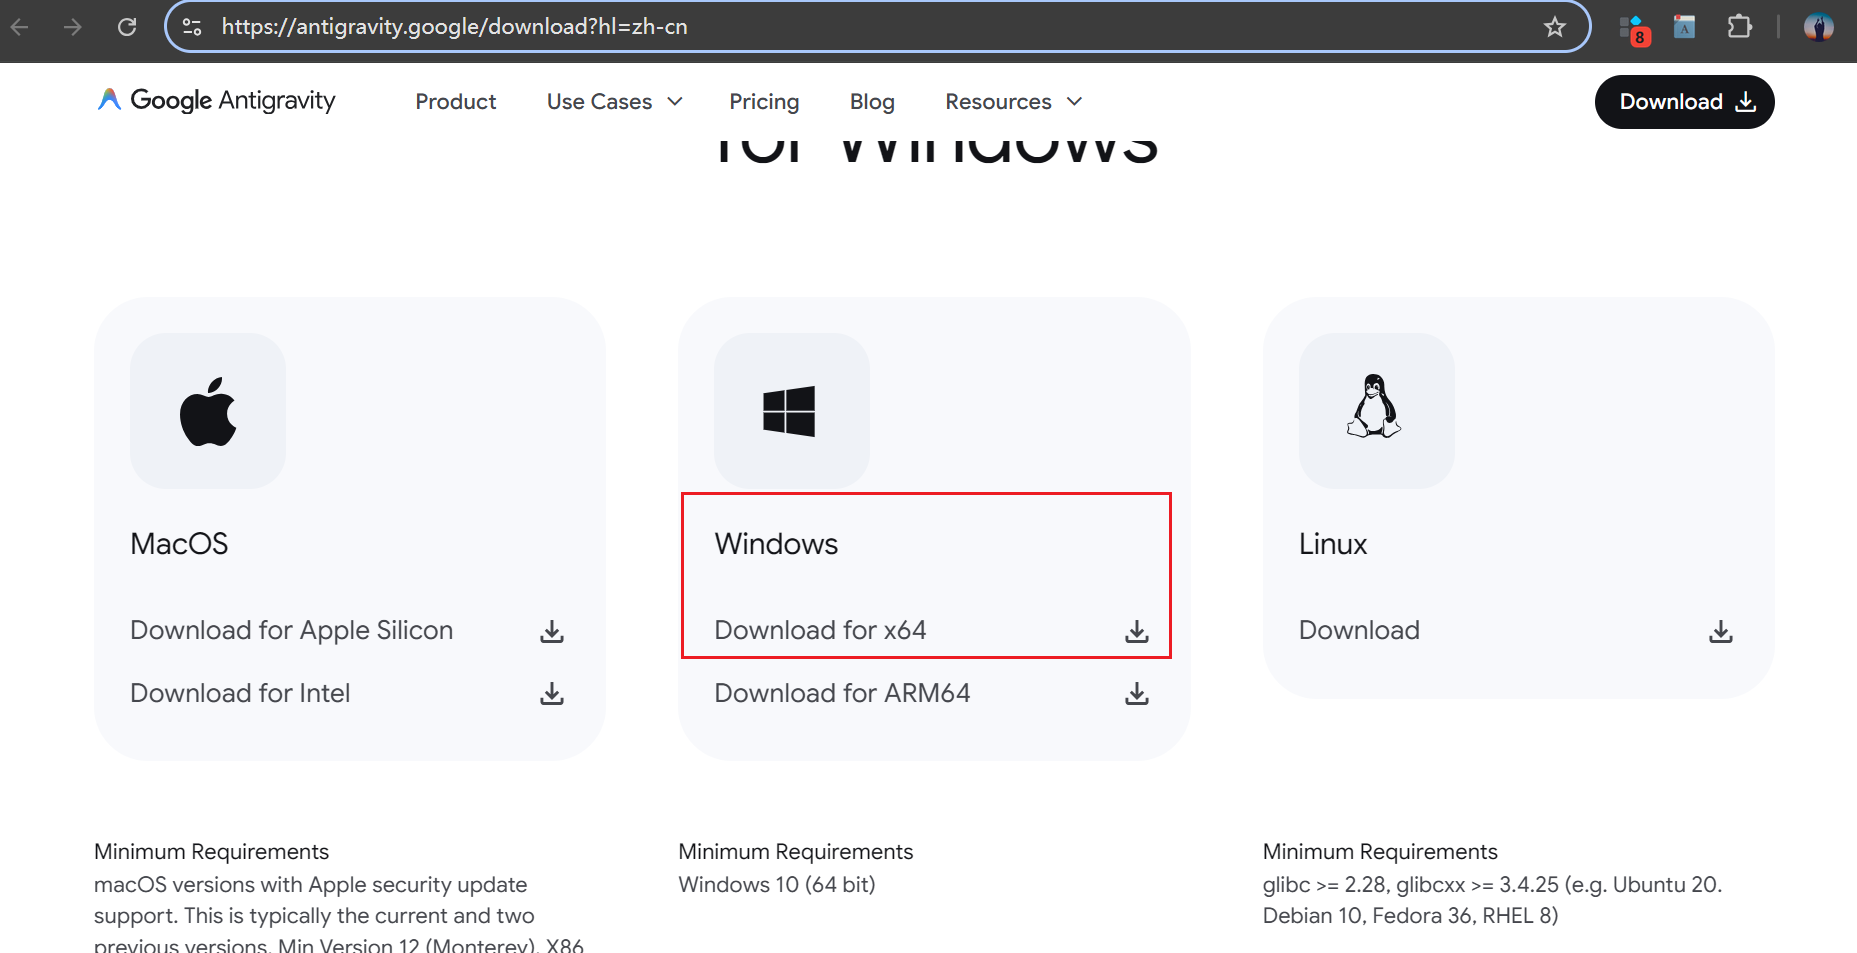This screenshot has height=953, width=1857.
Task: Click the browser profile avatar
Action: point(1819,27)
